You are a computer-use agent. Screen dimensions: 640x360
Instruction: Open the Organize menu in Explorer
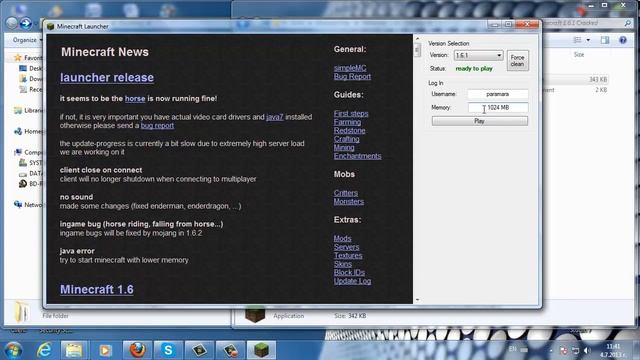[x=27, y=40]
